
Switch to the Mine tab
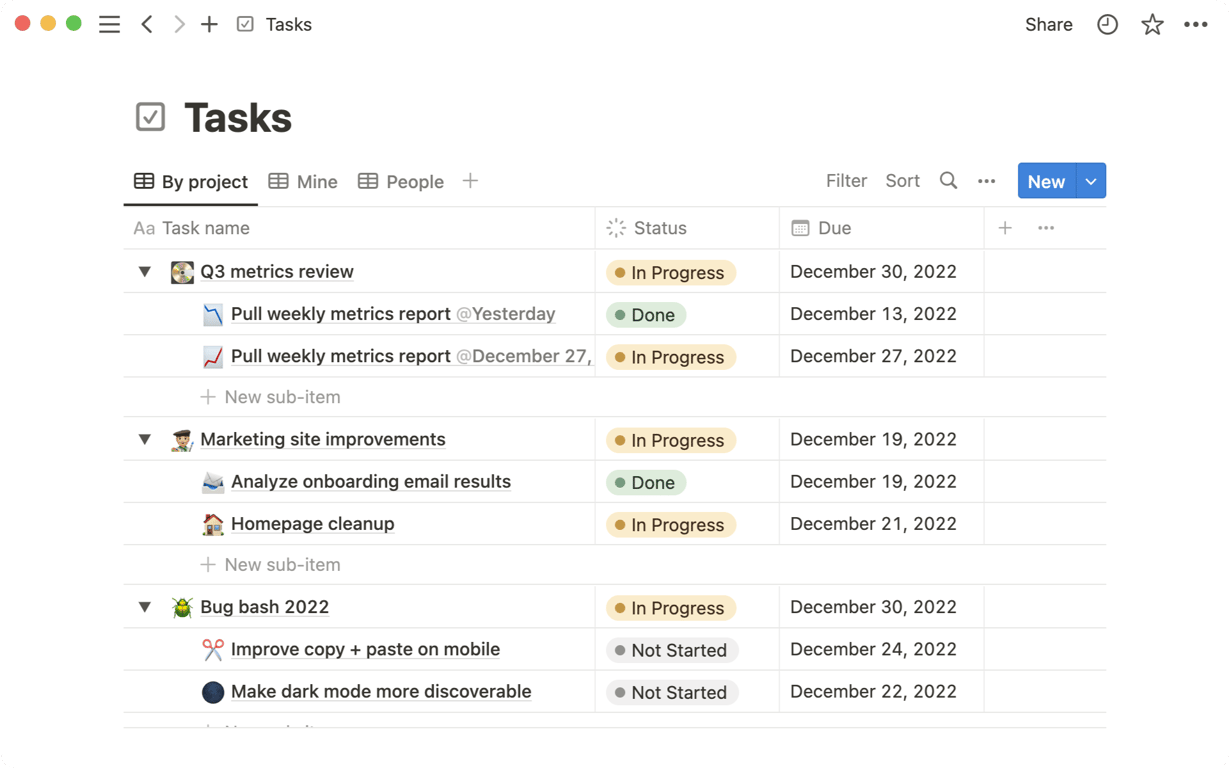[304, 182]
